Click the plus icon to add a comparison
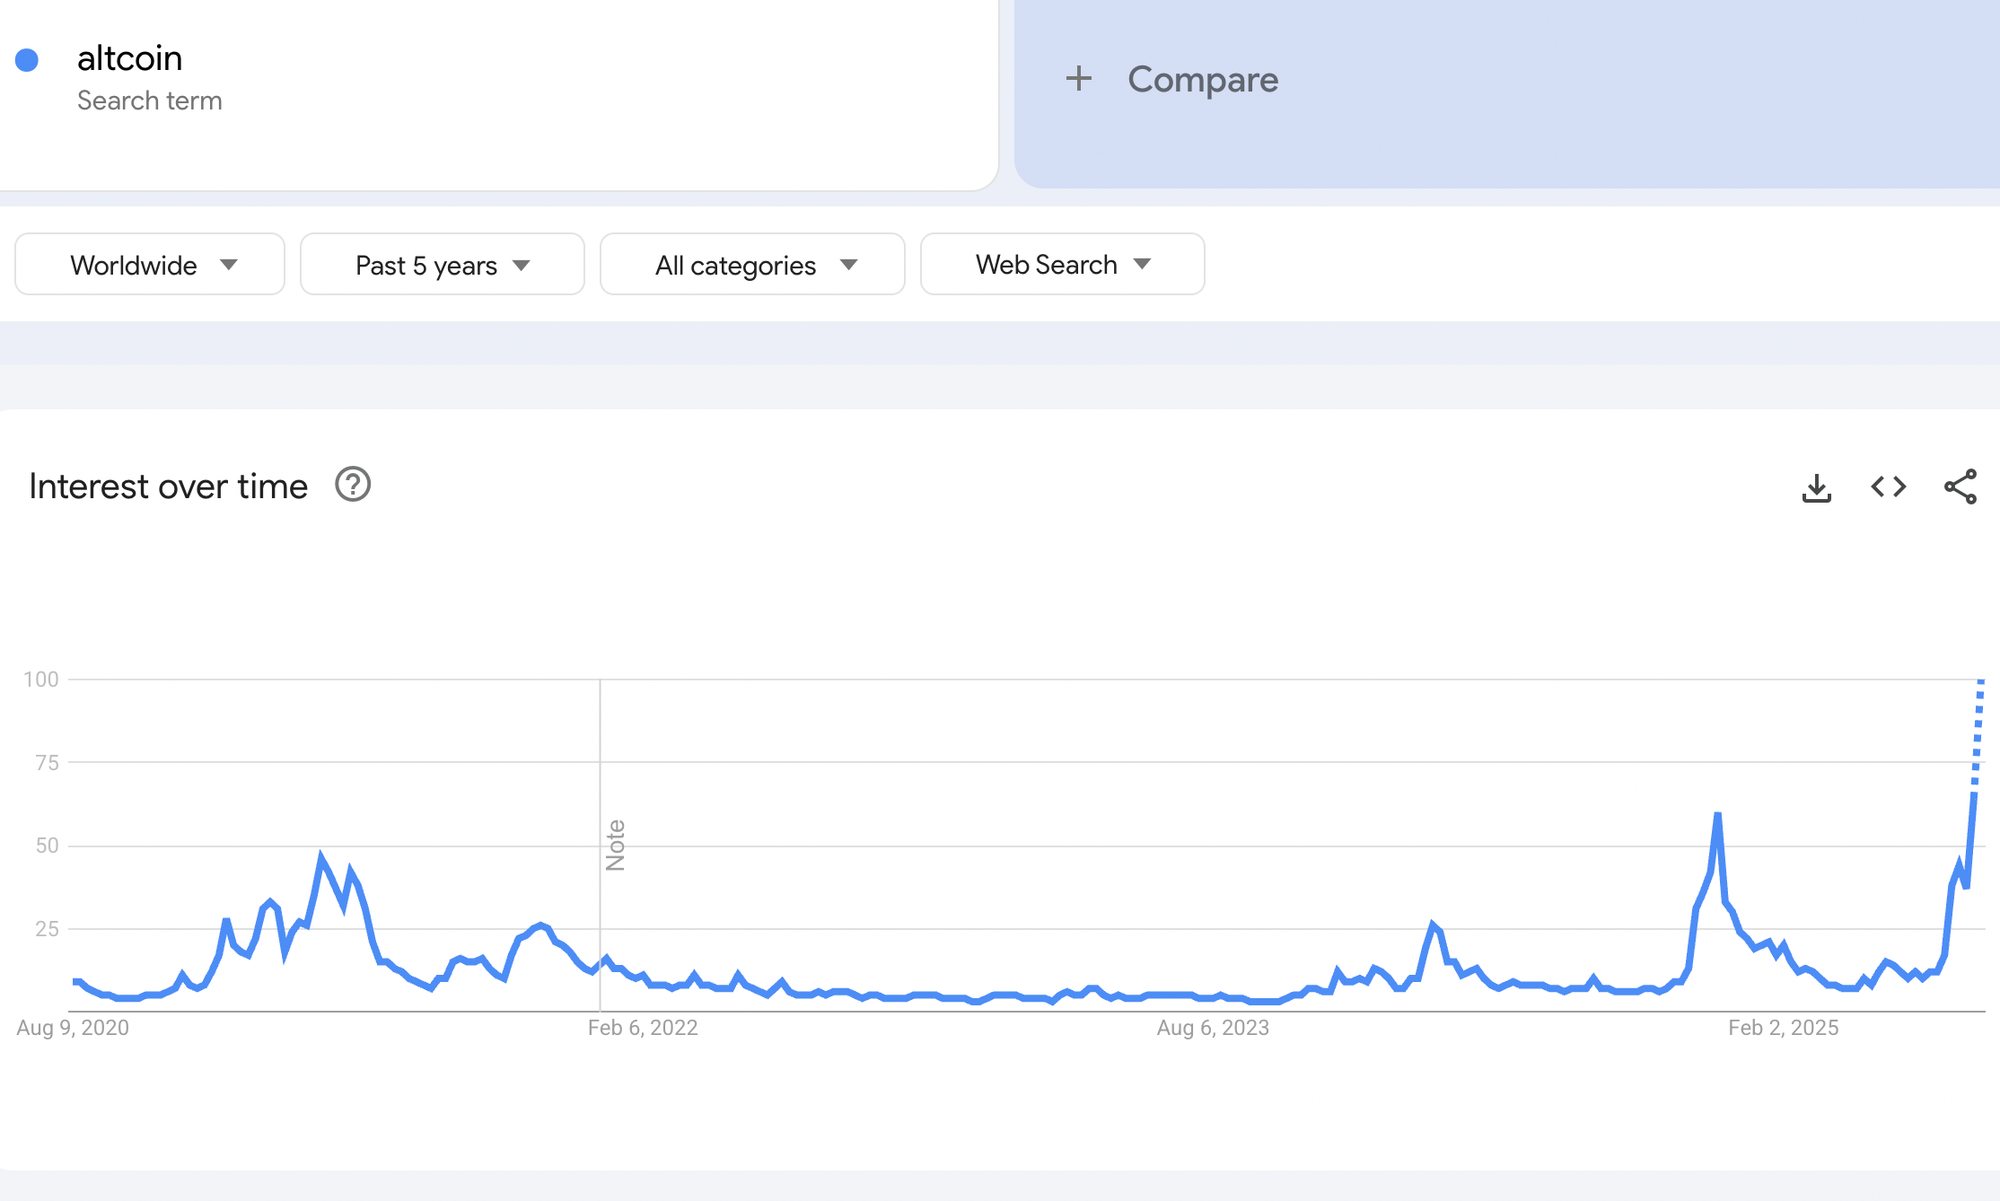This screenshot has height=1201, width=2000. [1079, 79]
